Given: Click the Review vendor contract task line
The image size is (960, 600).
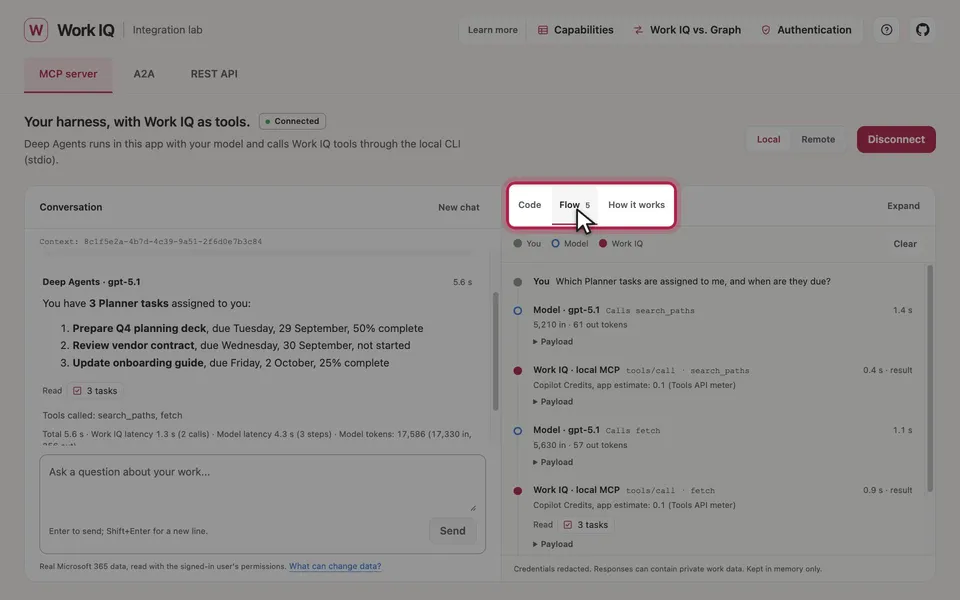Looking at the screenshot, I should [x=241, y=346].
